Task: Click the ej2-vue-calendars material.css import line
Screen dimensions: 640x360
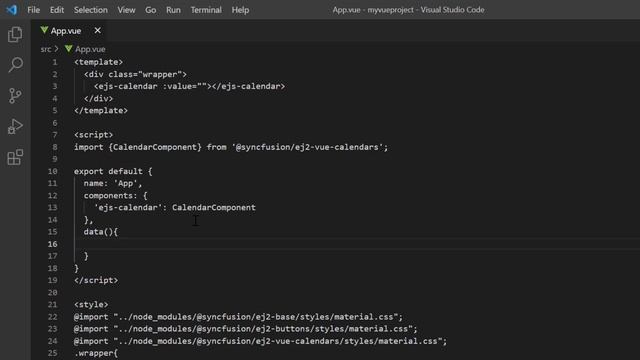Action: (x=260, y=341)
